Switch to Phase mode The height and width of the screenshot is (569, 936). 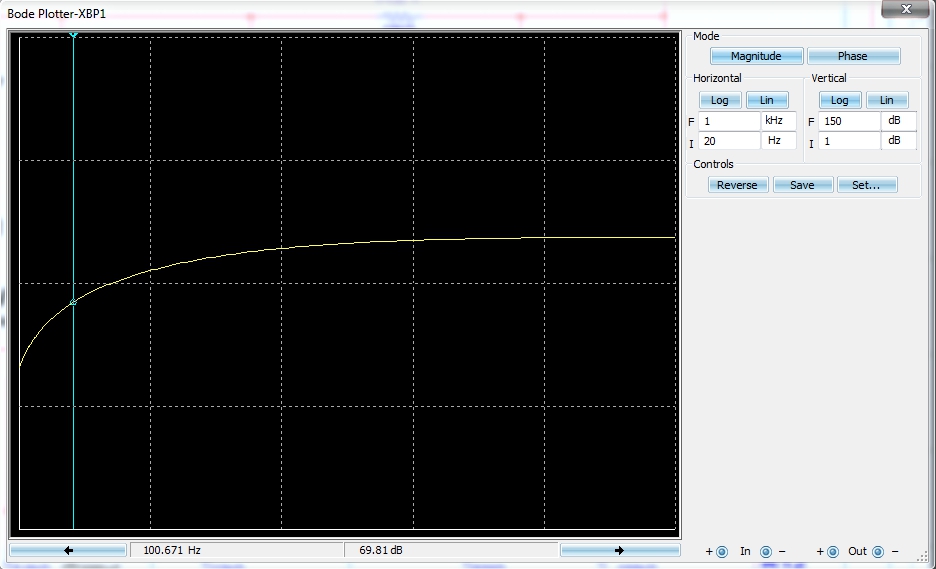[x=853, y=56]
